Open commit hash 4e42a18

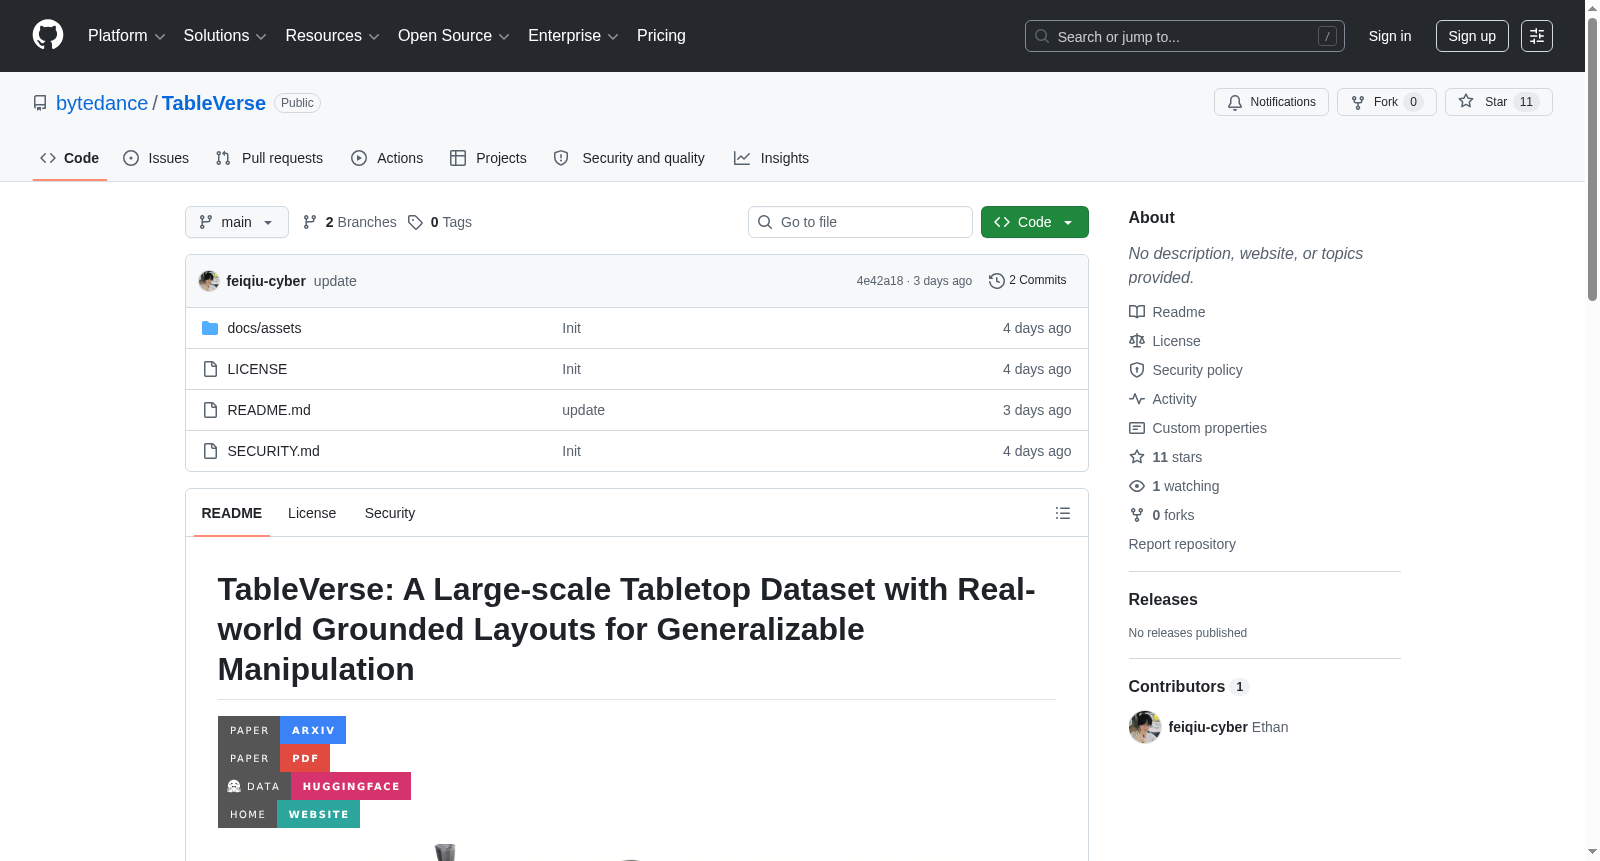tap(880, 281)
